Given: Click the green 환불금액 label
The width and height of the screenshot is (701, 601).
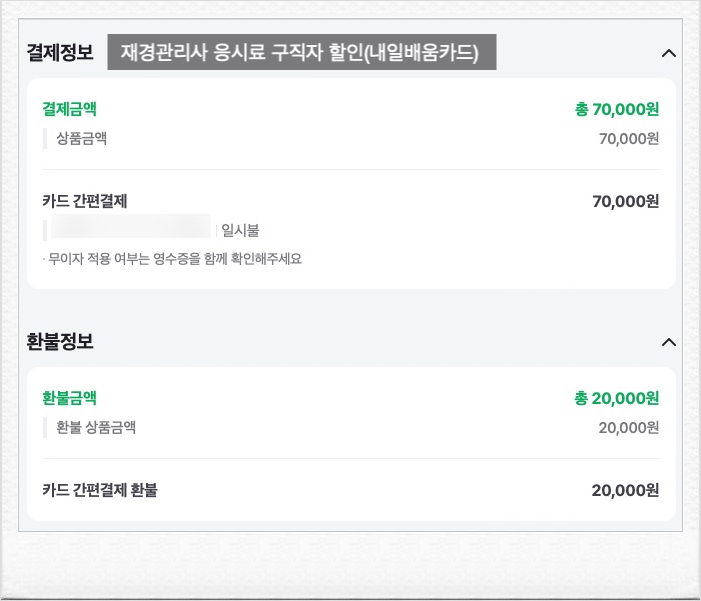Looking at the screenshot, I should (x=69, y=398).
